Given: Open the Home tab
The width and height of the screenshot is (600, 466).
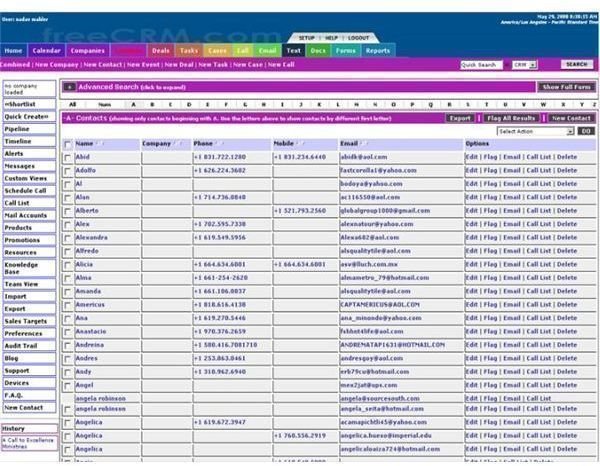Looking at the screenshot, I should pos(13,51).
